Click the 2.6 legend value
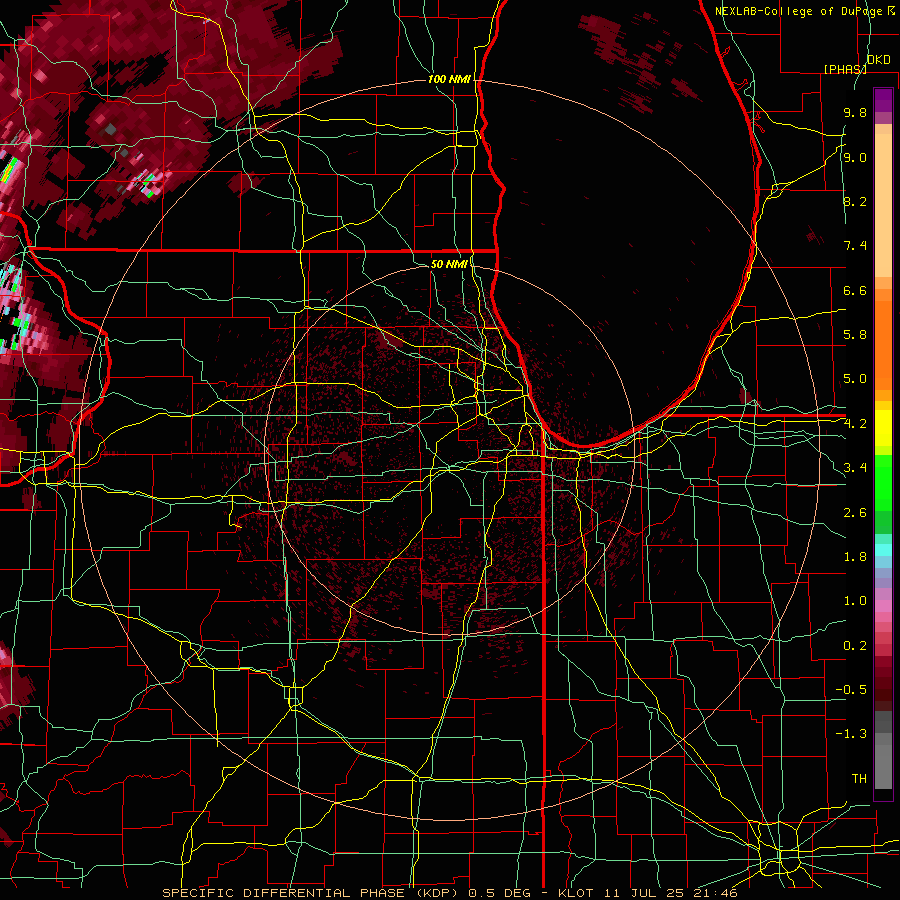900x900 pixels. (x=855, y=513)
